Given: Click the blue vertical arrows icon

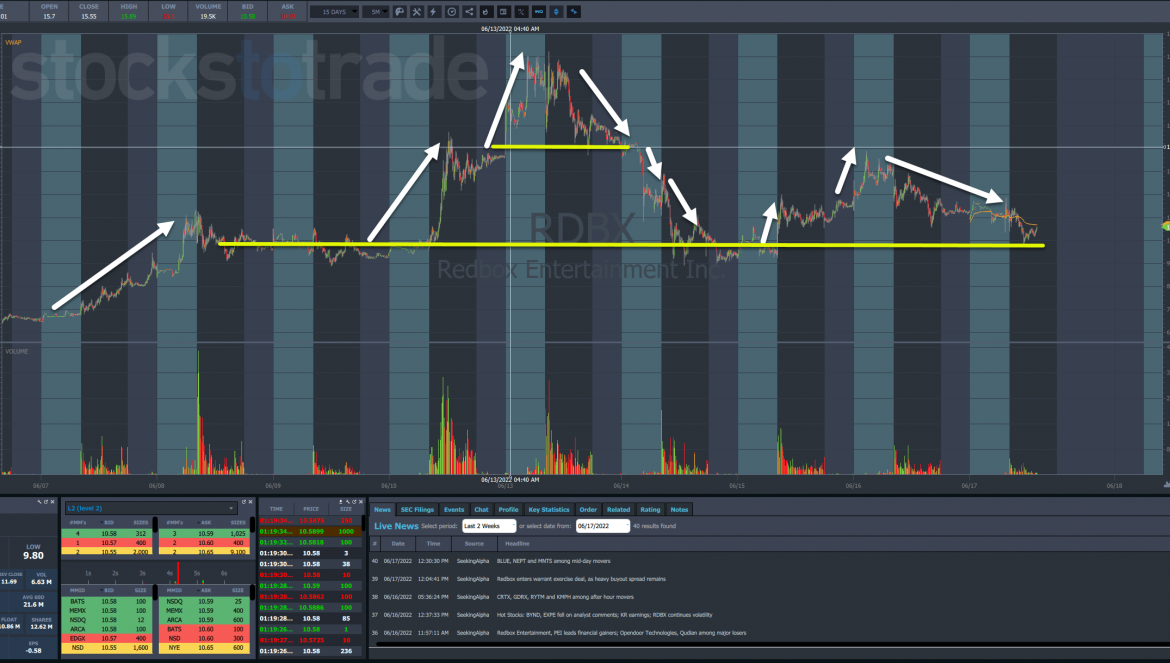Looking at the screenshot, I should pyautogui.click(x=556, y=12).
